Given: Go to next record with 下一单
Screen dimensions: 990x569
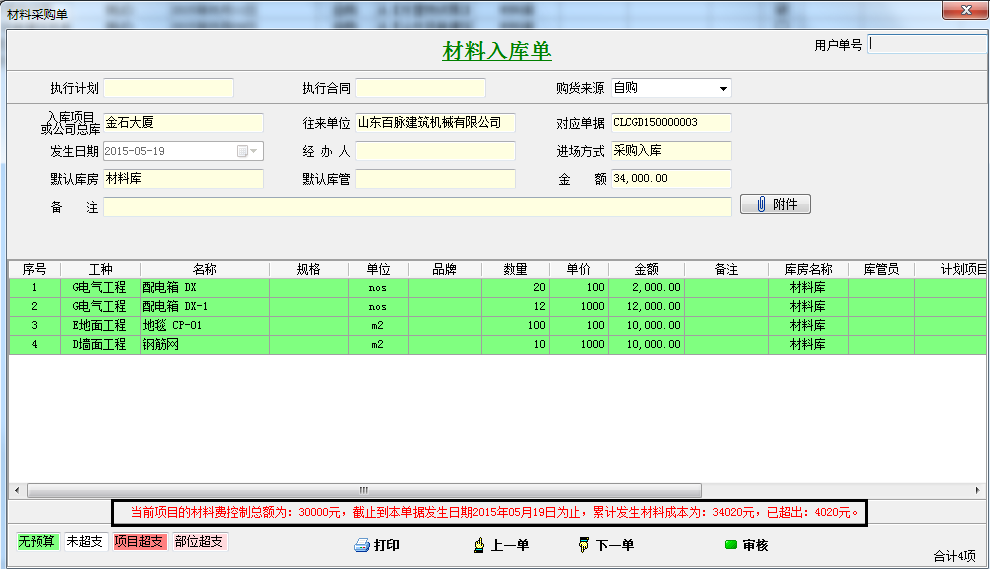Looking at the screenshot, I should (x=605, y=545).
